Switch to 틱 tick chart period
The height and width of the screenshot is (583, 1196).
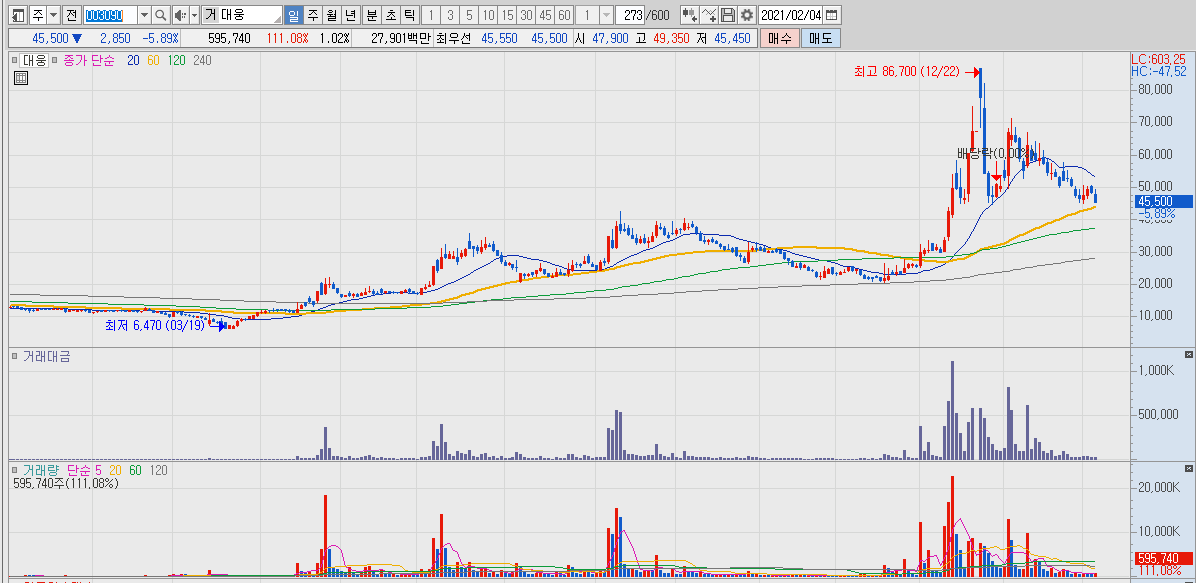tap(410, 14)
